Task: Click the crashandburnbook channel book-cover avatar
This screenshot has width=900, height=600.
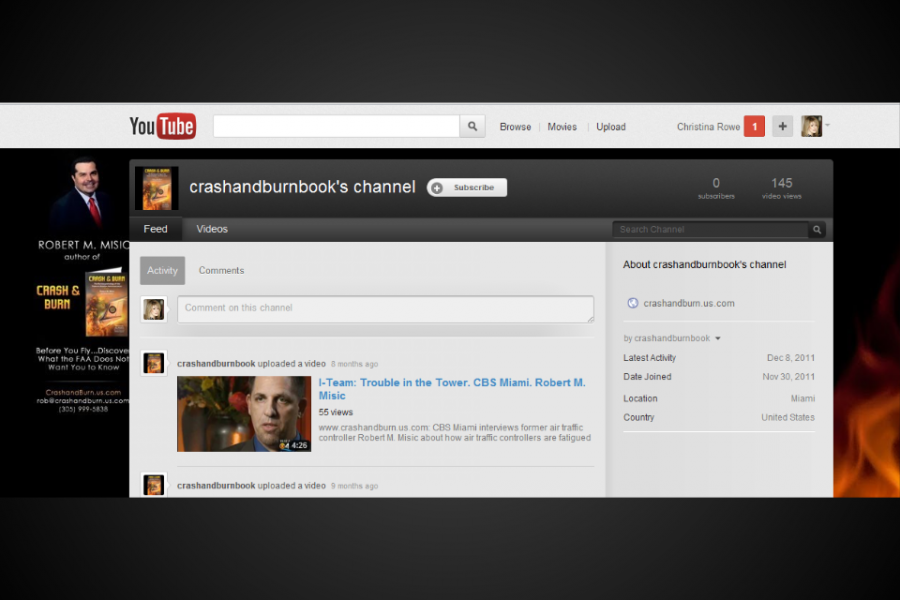Action: click(157, 188)
